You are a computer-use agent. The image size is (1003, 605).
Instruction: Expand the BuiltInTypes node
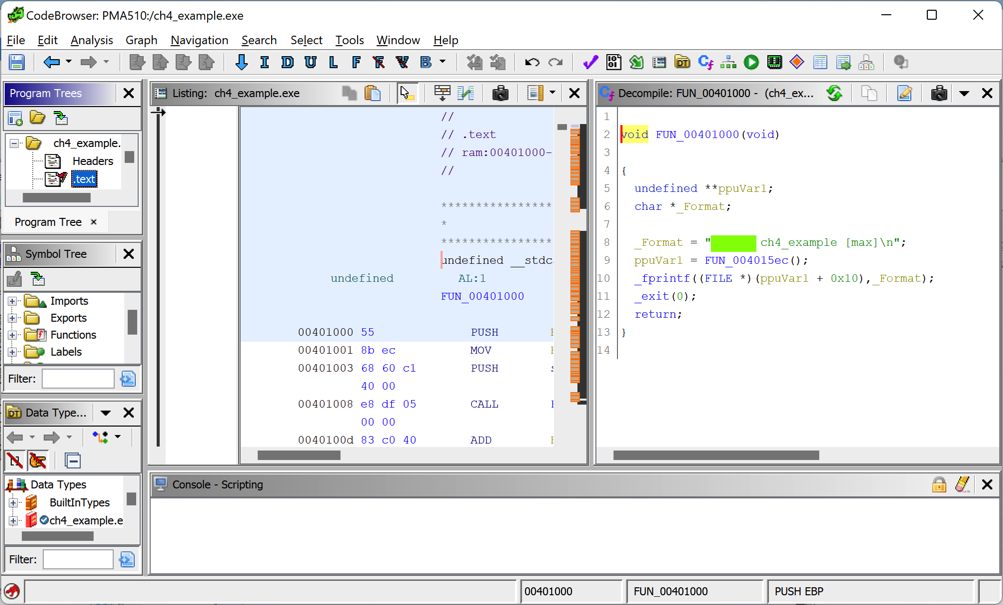tap(13, 503)
